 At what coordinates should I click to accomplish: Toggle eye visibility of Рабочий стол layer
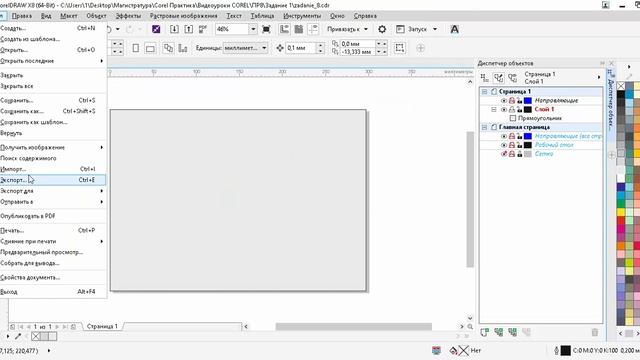click(x=504, y=145)
